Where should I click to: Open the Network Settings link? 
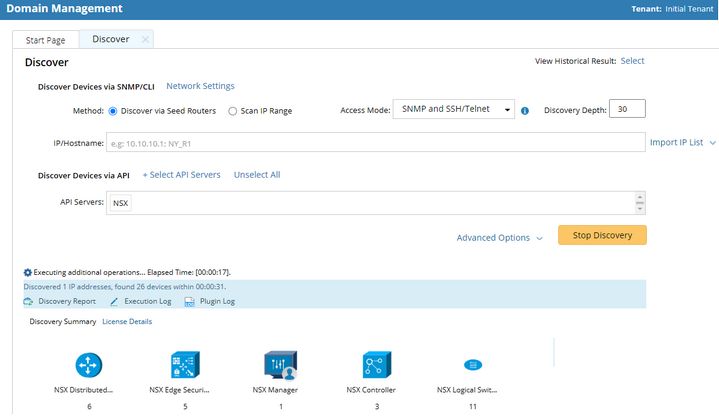pyautogui.click(x=200, y=86)
